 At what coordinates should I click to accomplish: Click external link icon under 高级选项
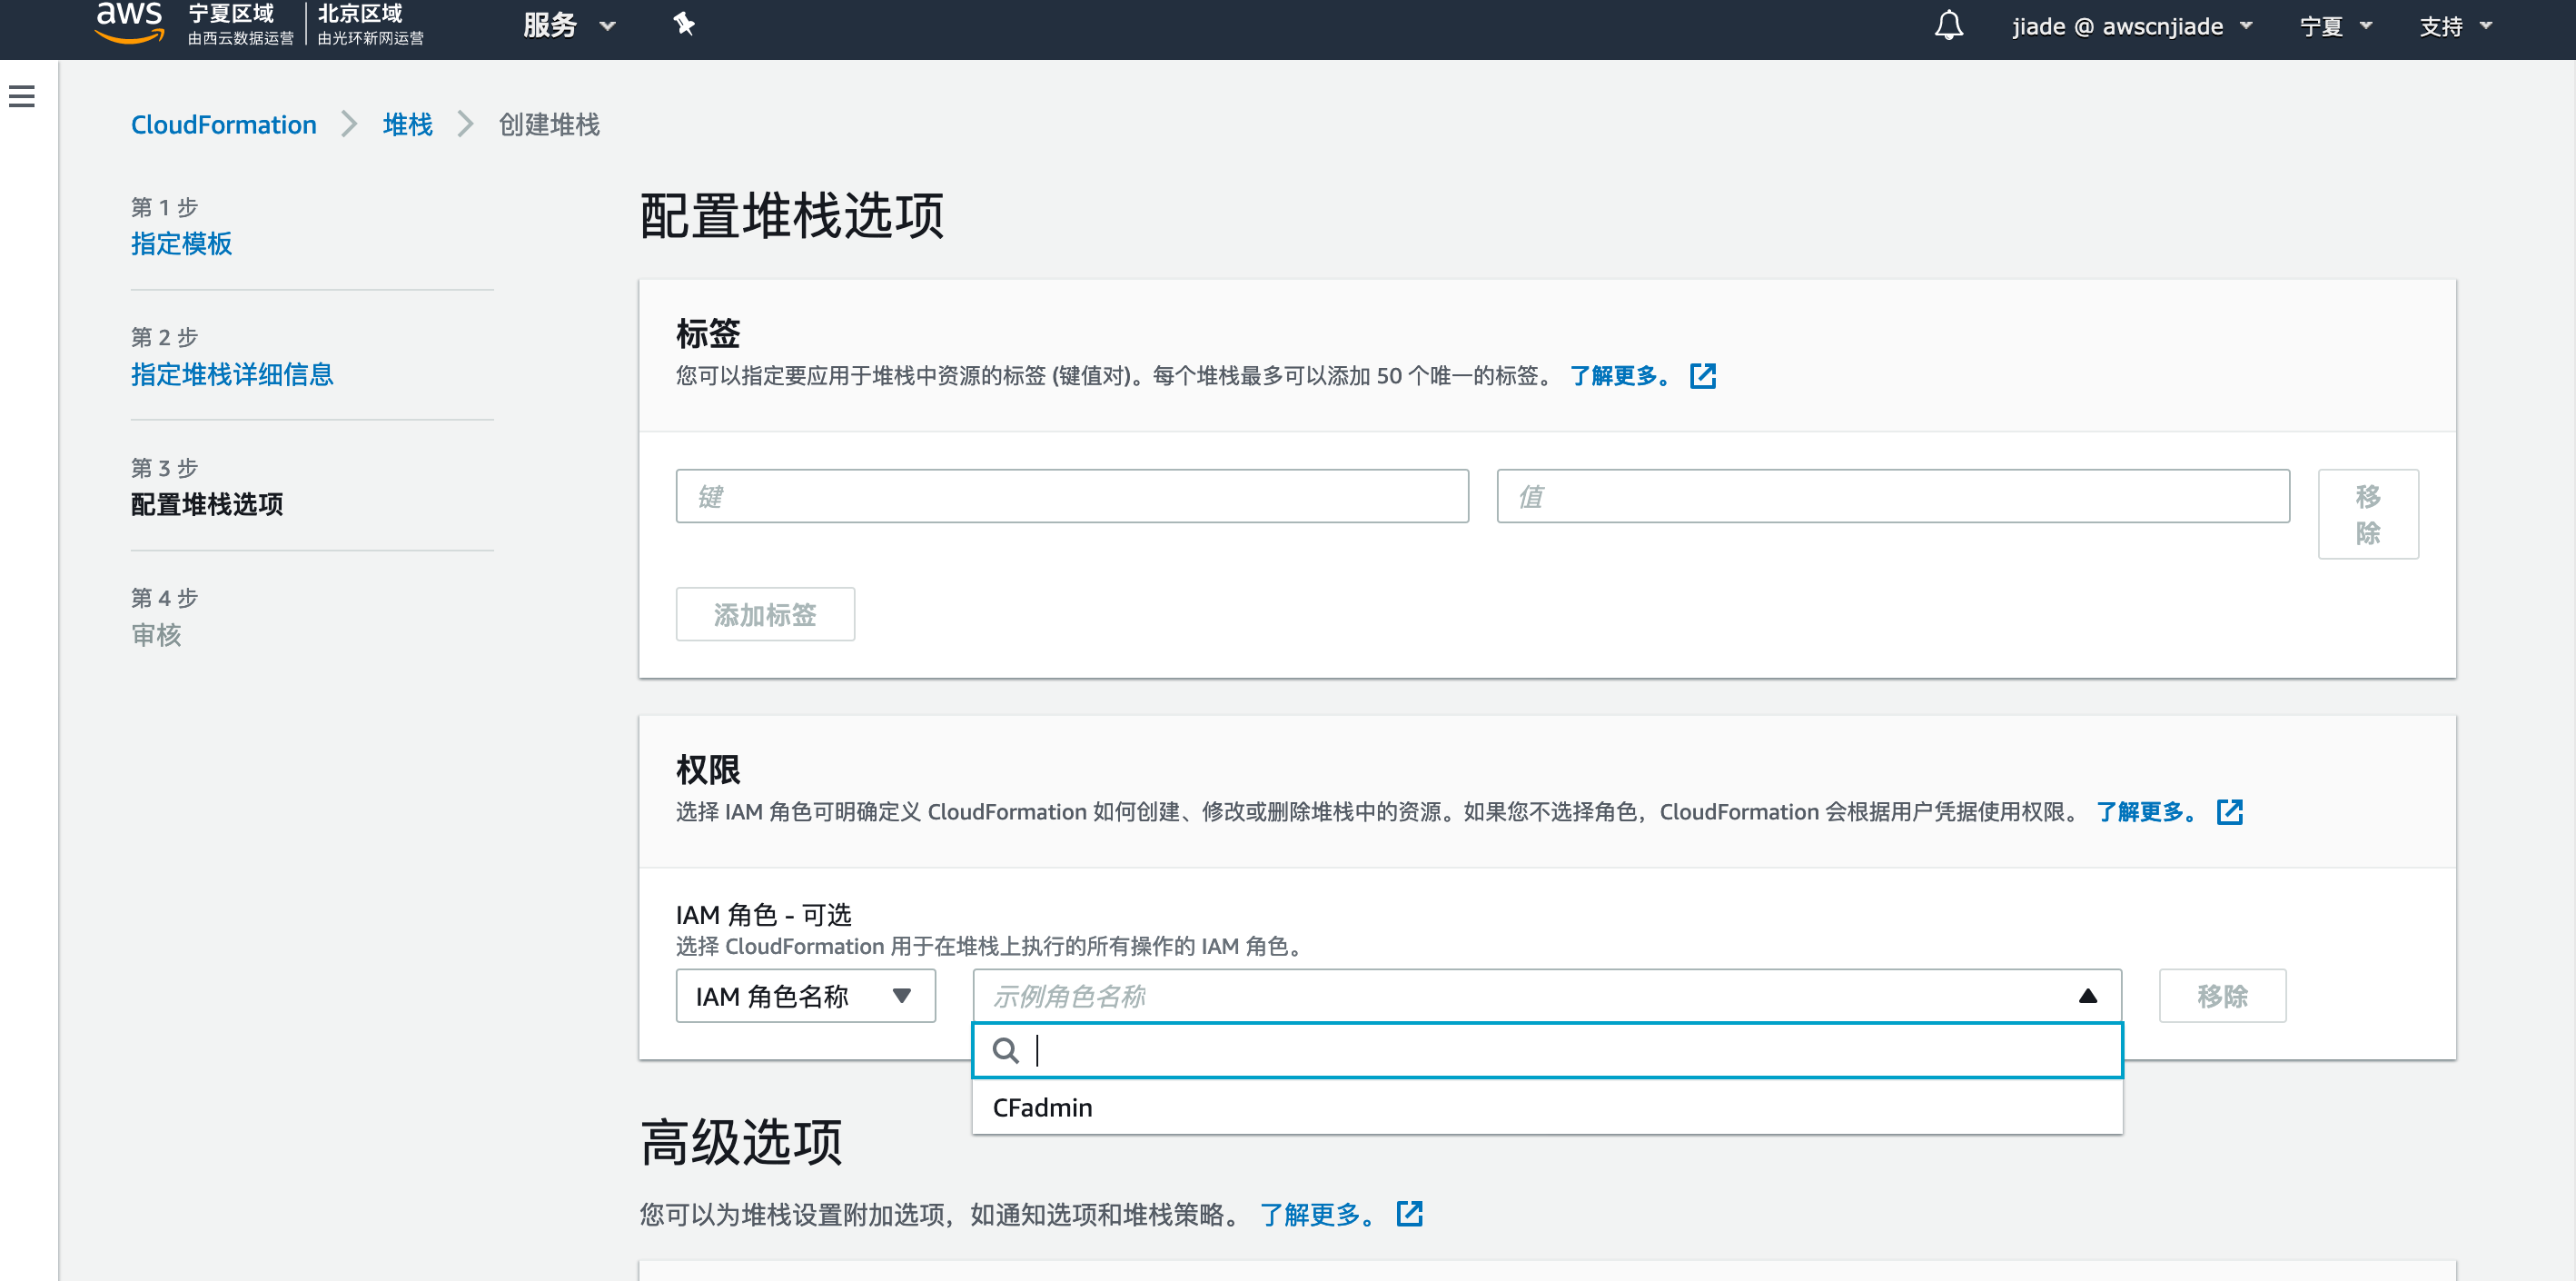click(1408, 1214)
